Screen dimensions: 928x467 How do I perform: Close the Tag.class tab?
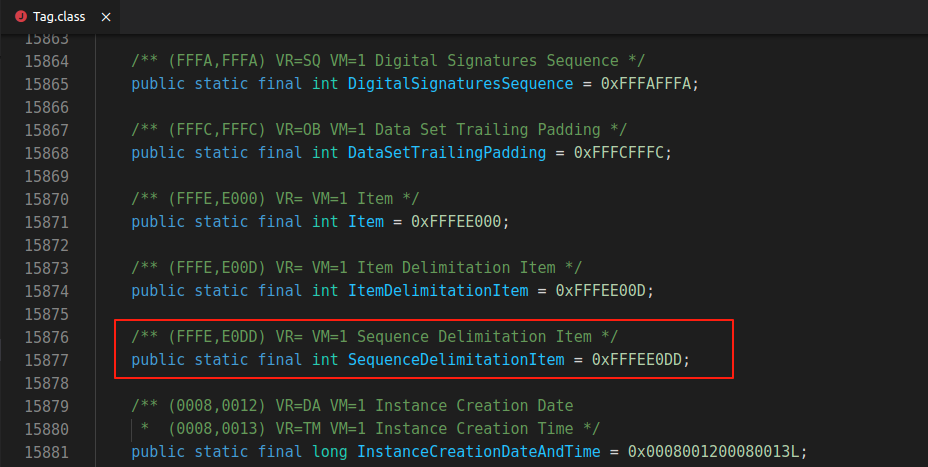pos(106,17)
